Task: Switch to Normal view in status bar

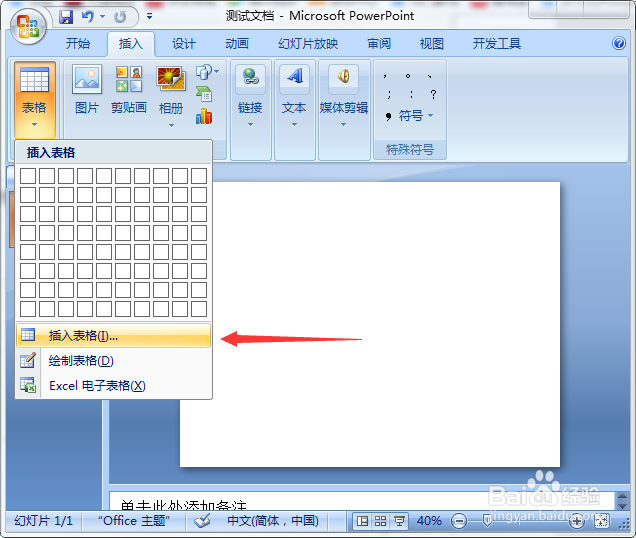Action: click(362, 521)
